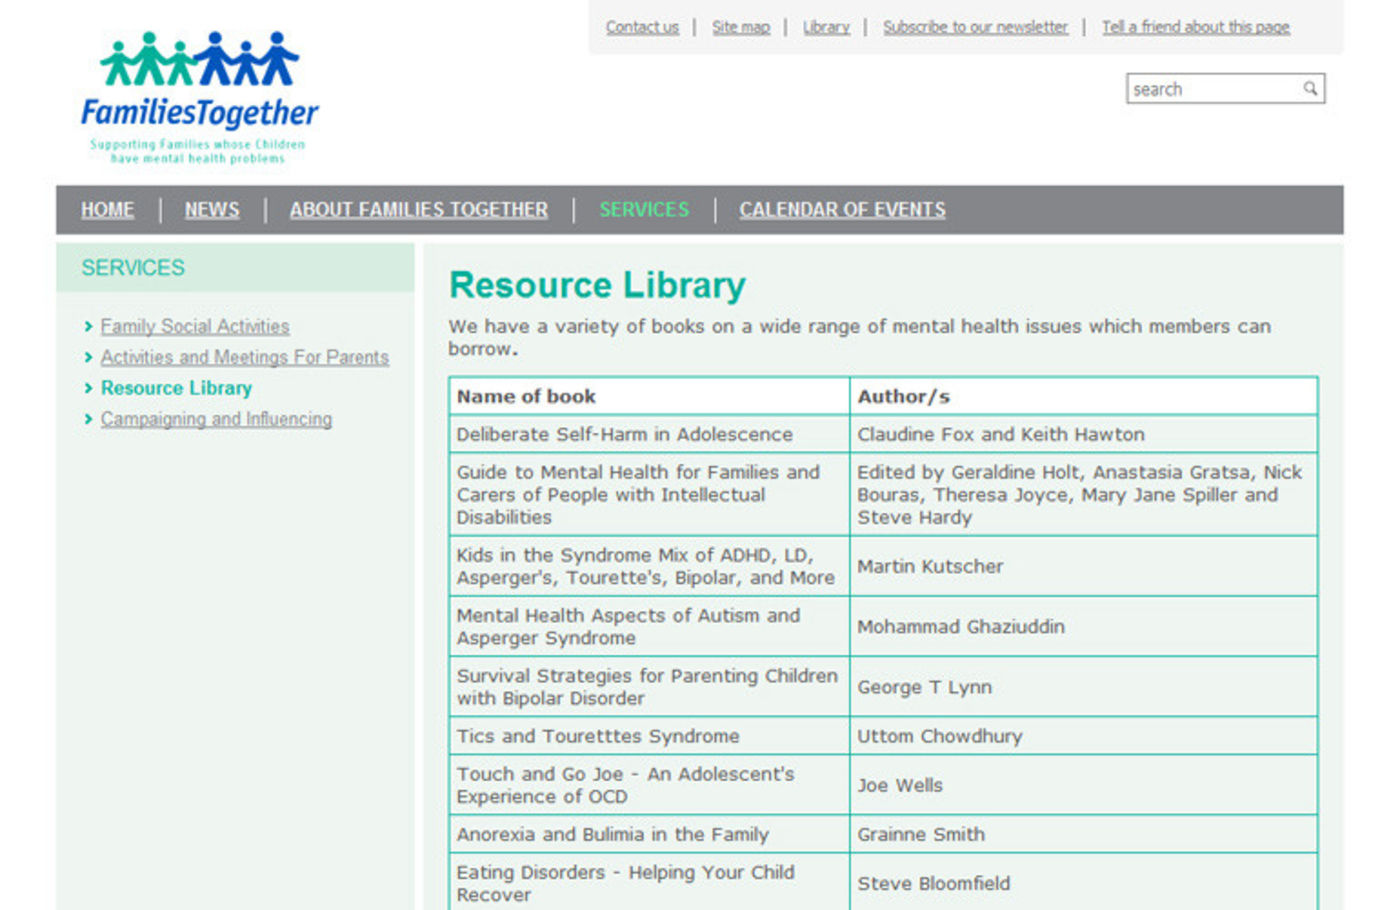Click the search magnifying glass icon
Viewport: 1400px width, 910px height.
(1310, 89)
